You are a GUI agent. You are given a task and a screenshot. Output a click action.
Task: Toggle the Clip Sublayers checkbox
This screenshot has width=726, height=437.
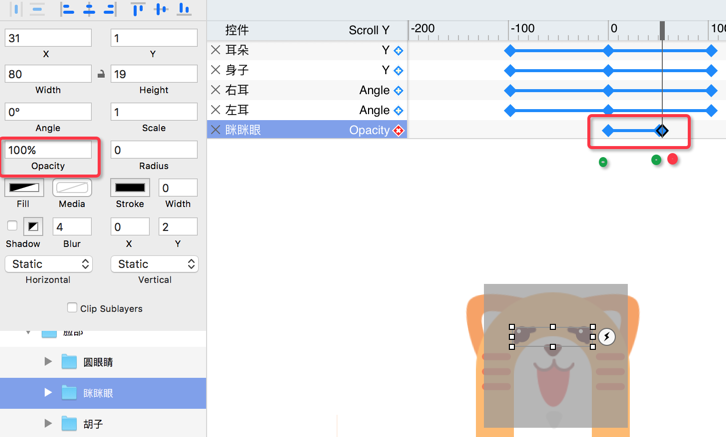click(72, 308)
